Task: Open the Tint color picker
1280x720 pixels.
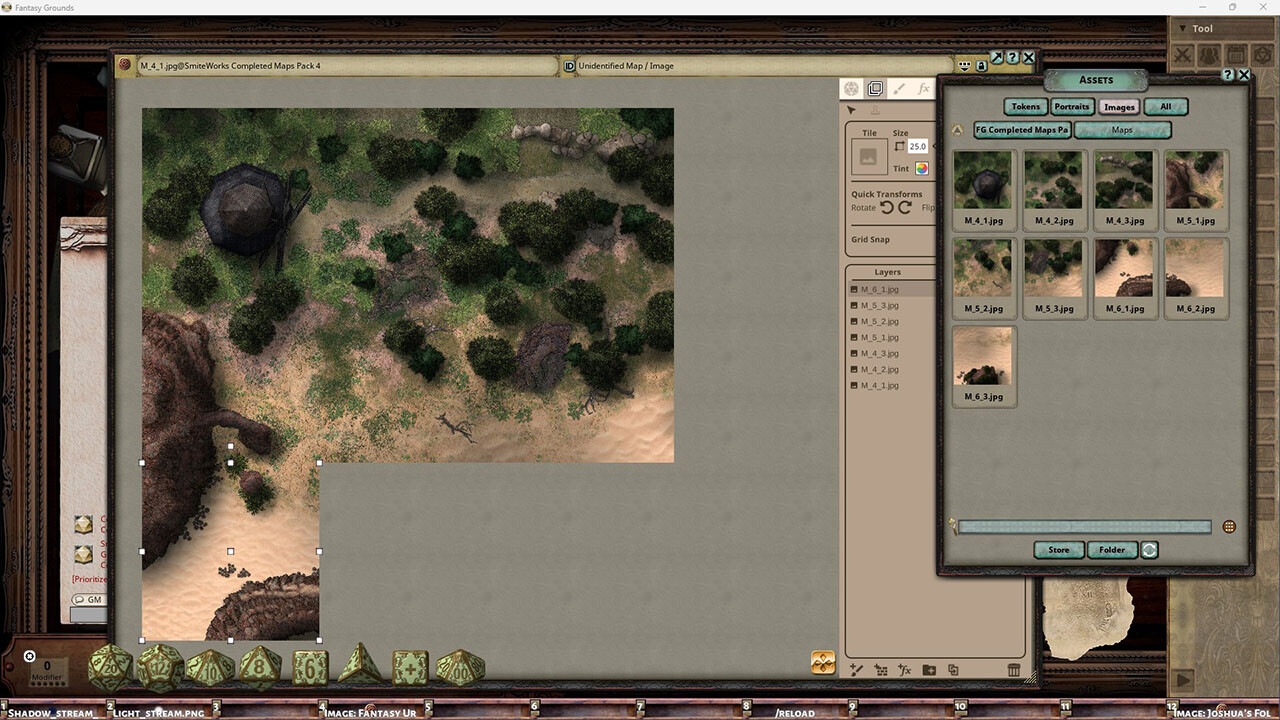Action: tap(922, 169)
